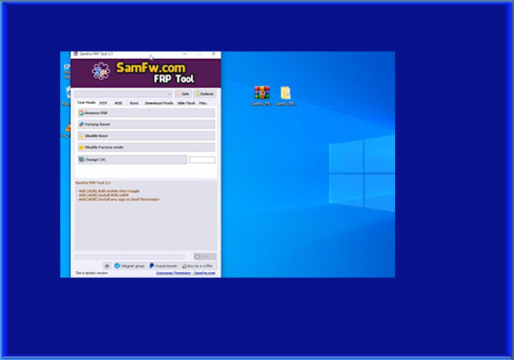Switch to the Test Mode tab
Viewport: 514px width, 360px height.
(x=86, y=103)
